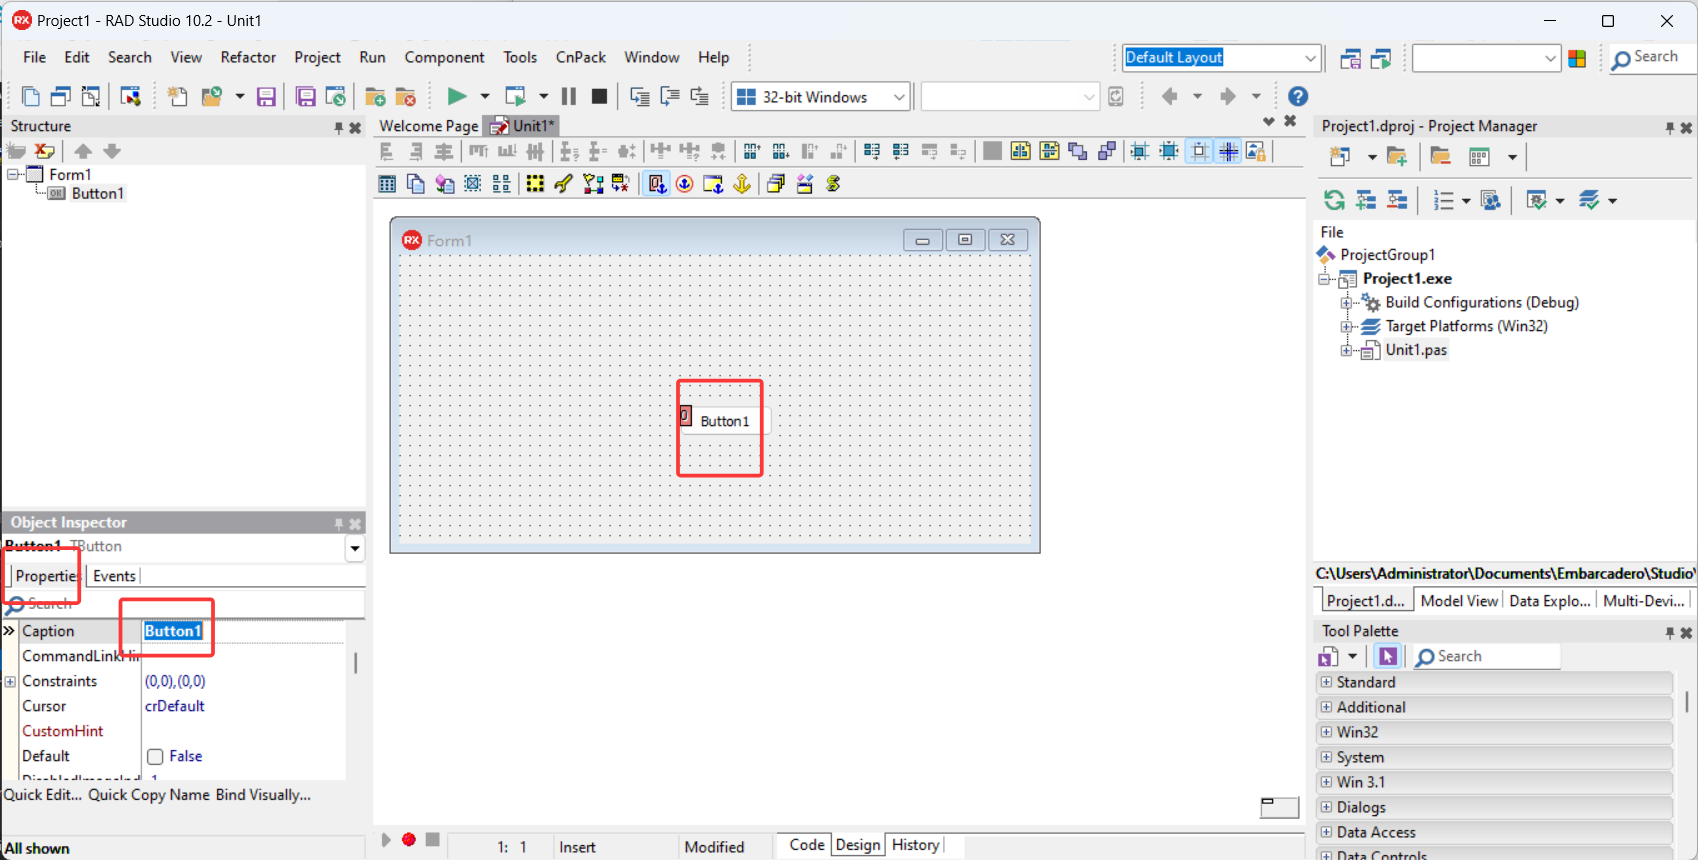Click the Quick Copy Name link

(149, 795)
